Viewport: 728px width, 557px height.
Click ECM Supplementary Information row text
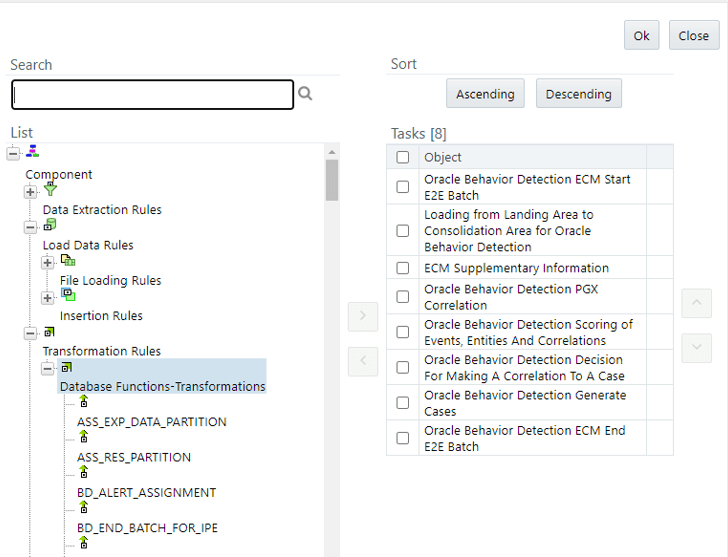pyautogui.click(x=516, y=268)
